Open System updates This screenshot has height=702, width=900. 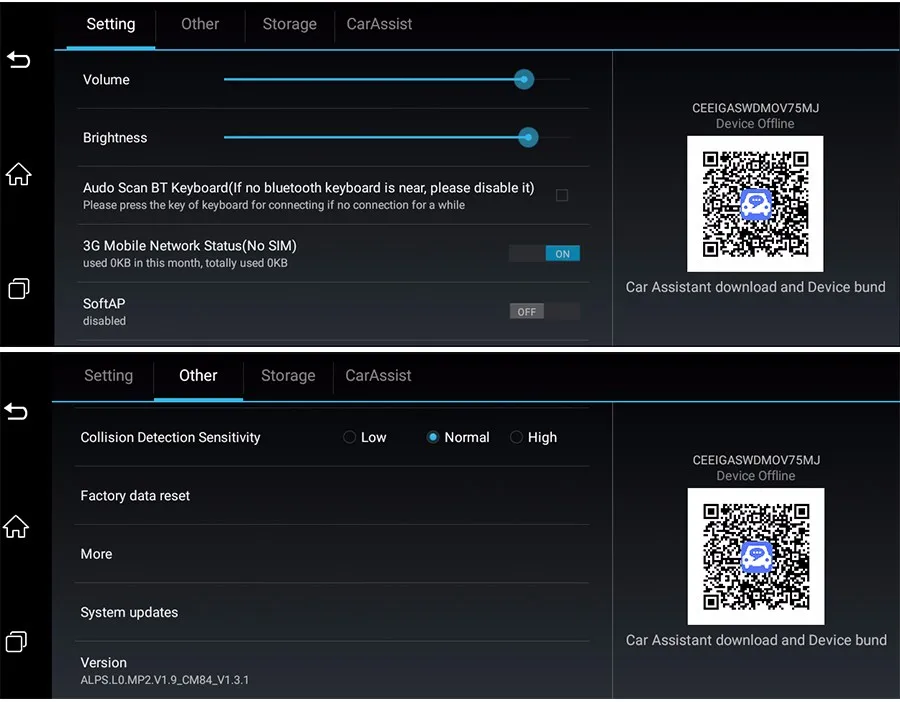[x=129, y=612]
